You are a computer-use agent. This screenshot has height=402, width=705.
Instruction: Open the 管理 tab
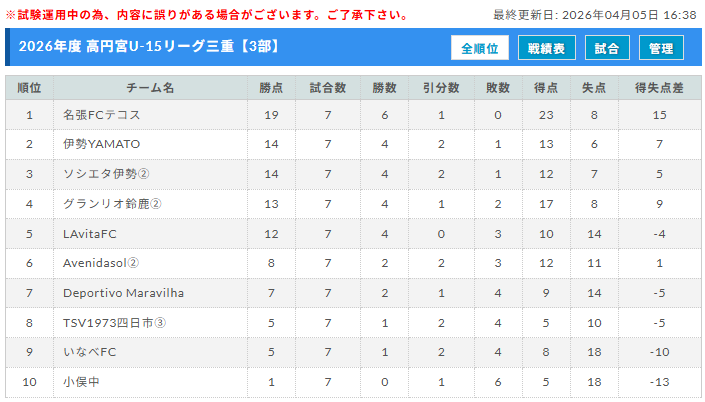661,48
